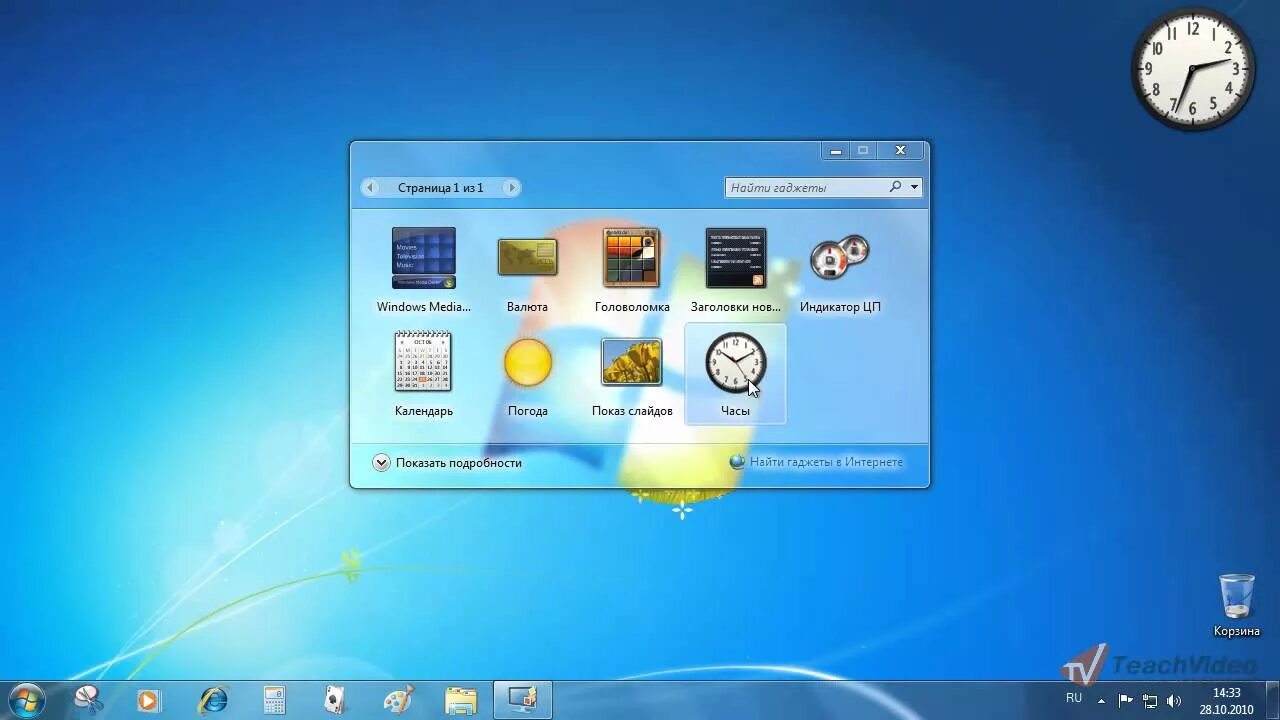Open Action Center flag icon
The width and height of the screenshot is (1280, 720).
click(x=1126, y=700)
